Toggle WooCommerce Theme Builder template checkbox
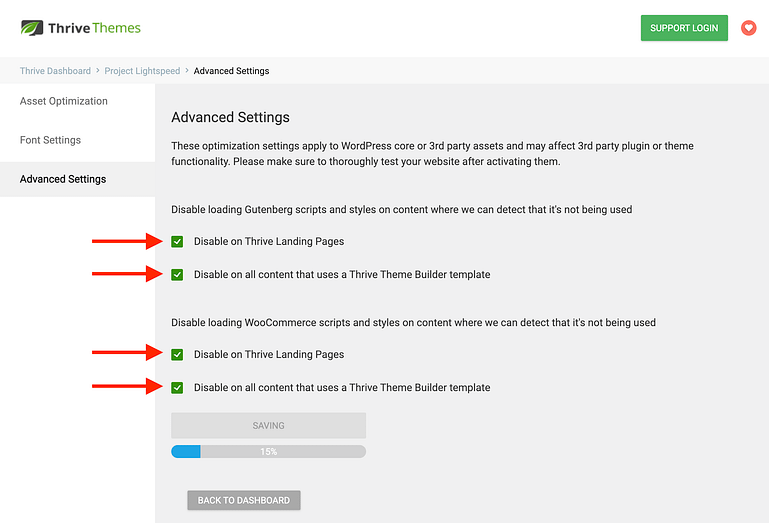This screenshot has height=523, width=769. (177, 388)
